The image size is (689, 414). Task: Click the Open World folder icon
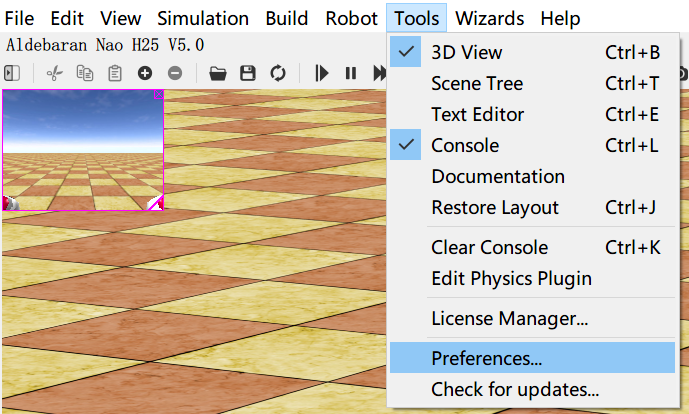pyautogui.click(x=218, y=73)
